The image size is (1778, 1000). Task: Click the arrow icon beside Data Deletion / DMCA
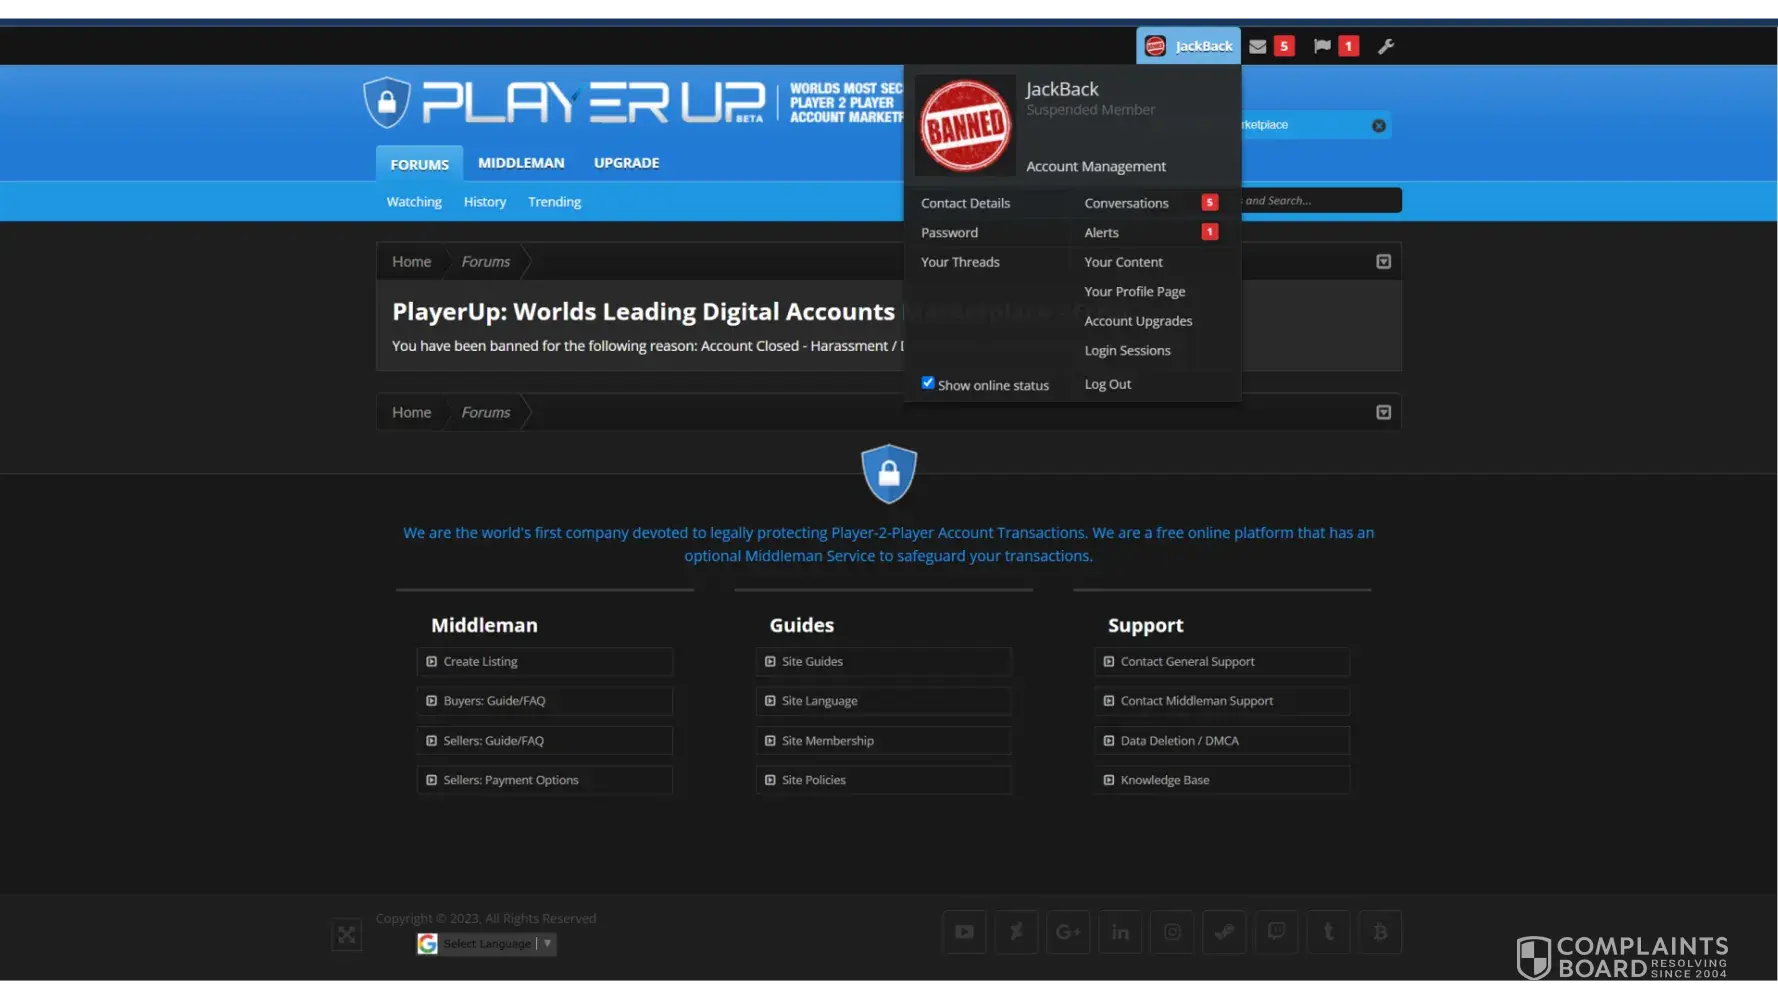pos(1109,741)
